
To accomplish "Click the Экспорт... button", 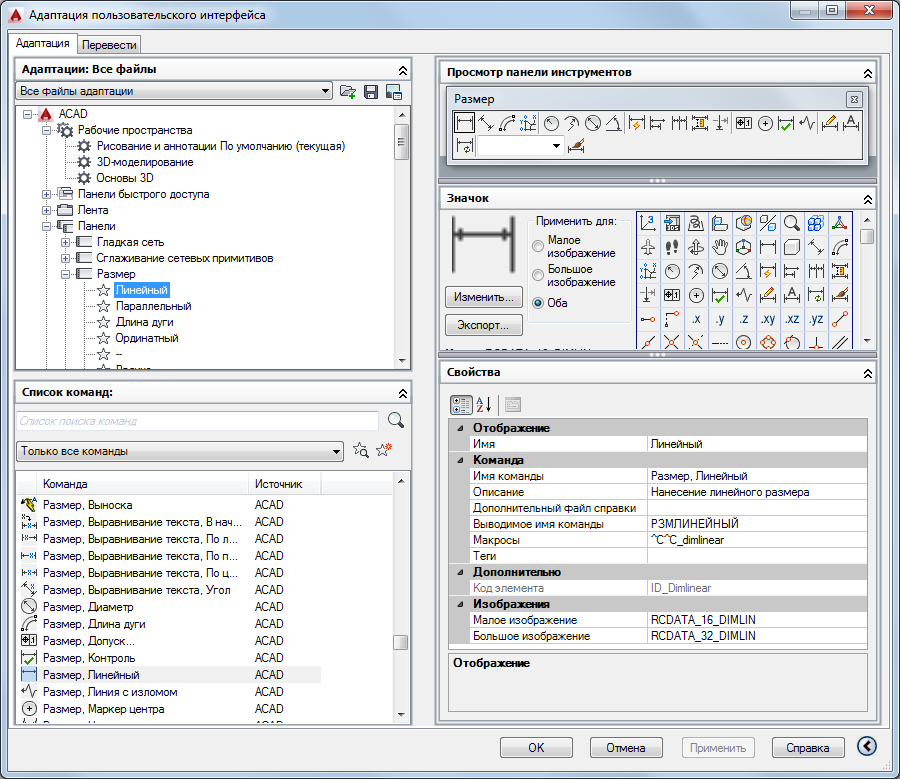I will (484, 325).
